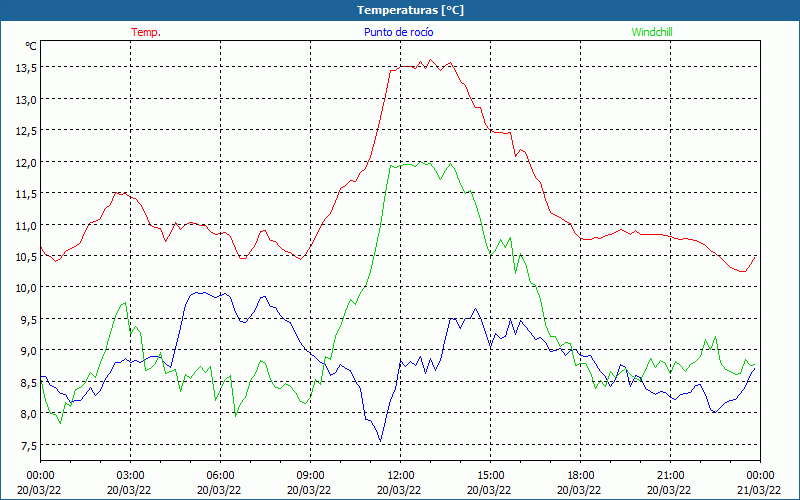Click the 09:00 time axis label
Image resolution: width=800 pixels, height=500 pixels.
310,476
